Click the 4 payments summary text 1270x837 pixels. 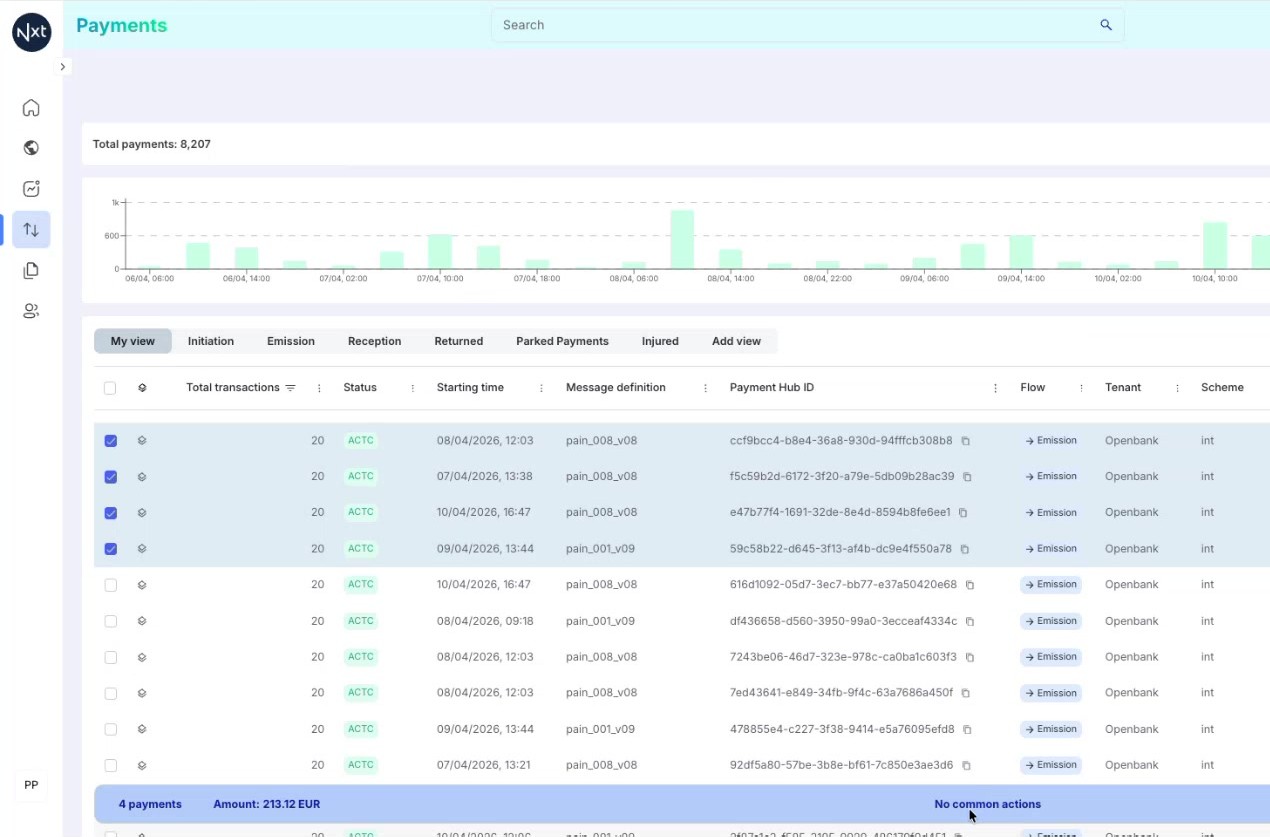pos(150,804)
